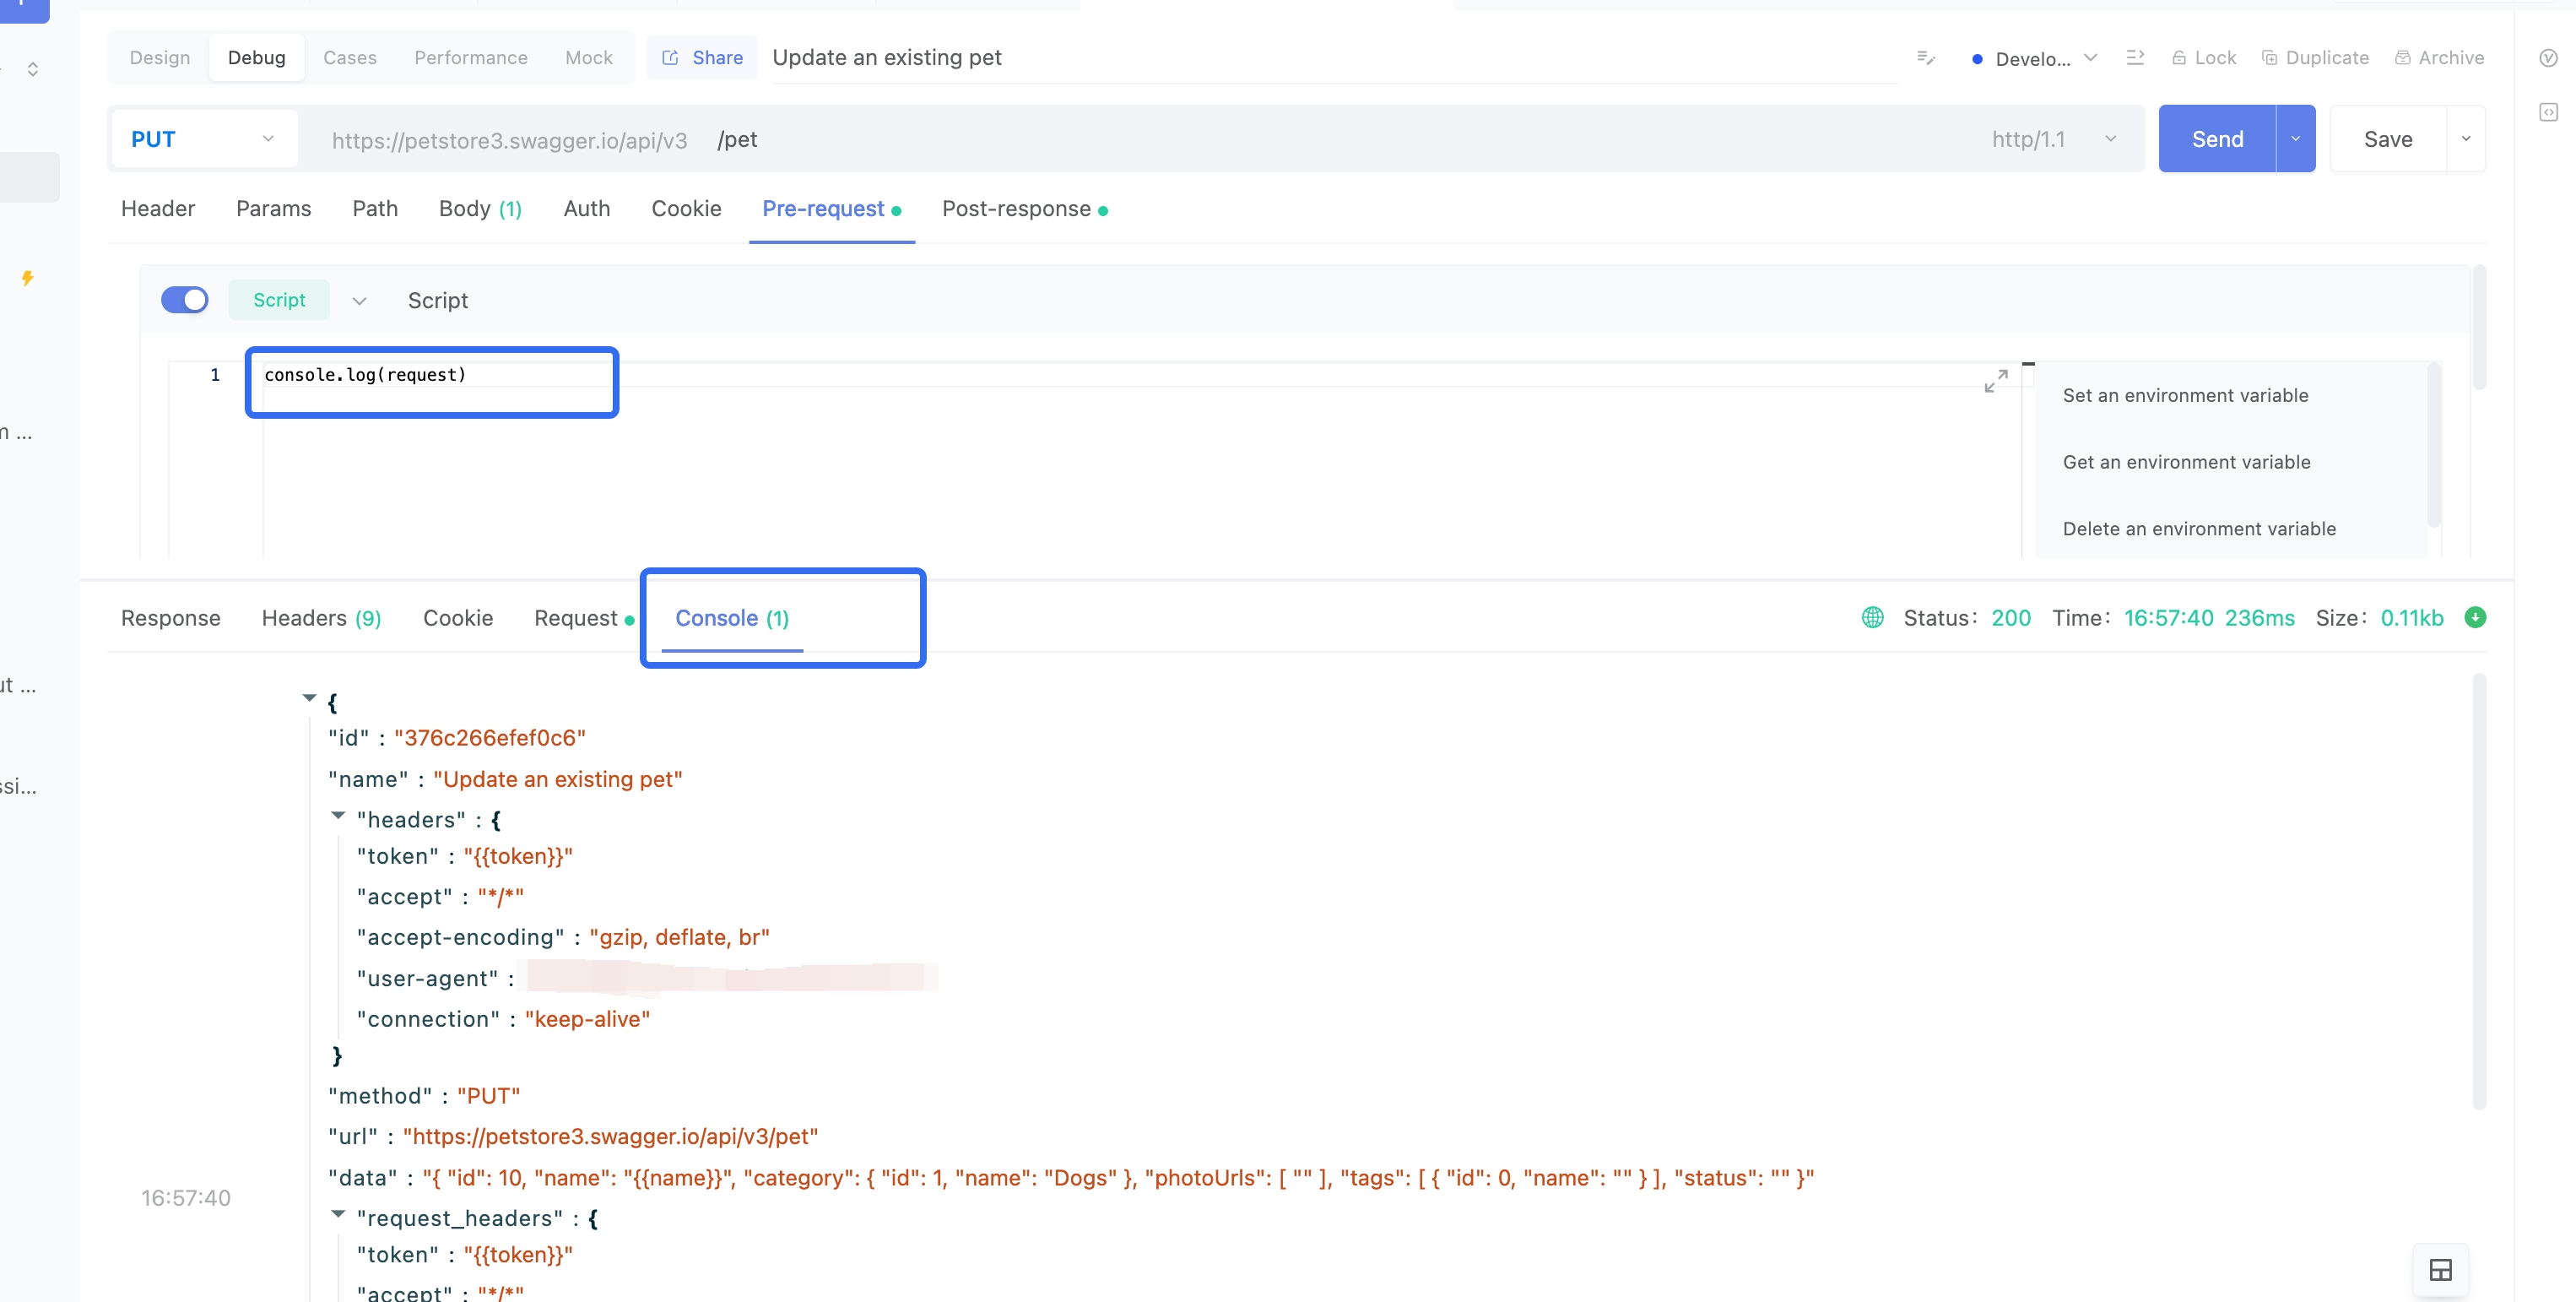Collapse the "request_headers" JSON node
This screenshot has width=2576, height=1302.
[x=338, y=1214]
